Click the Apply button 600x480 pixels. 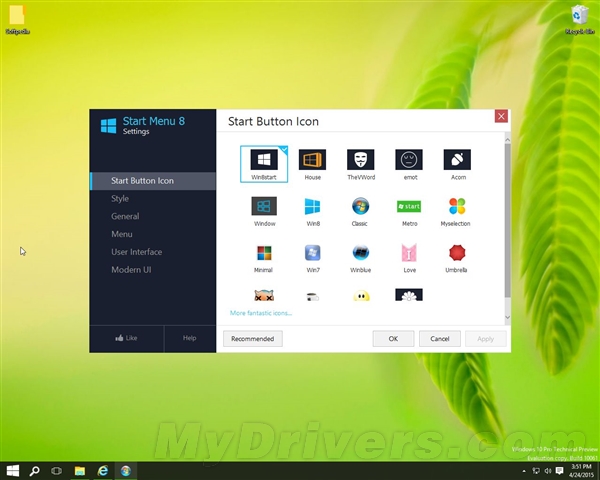pos(486,339)
